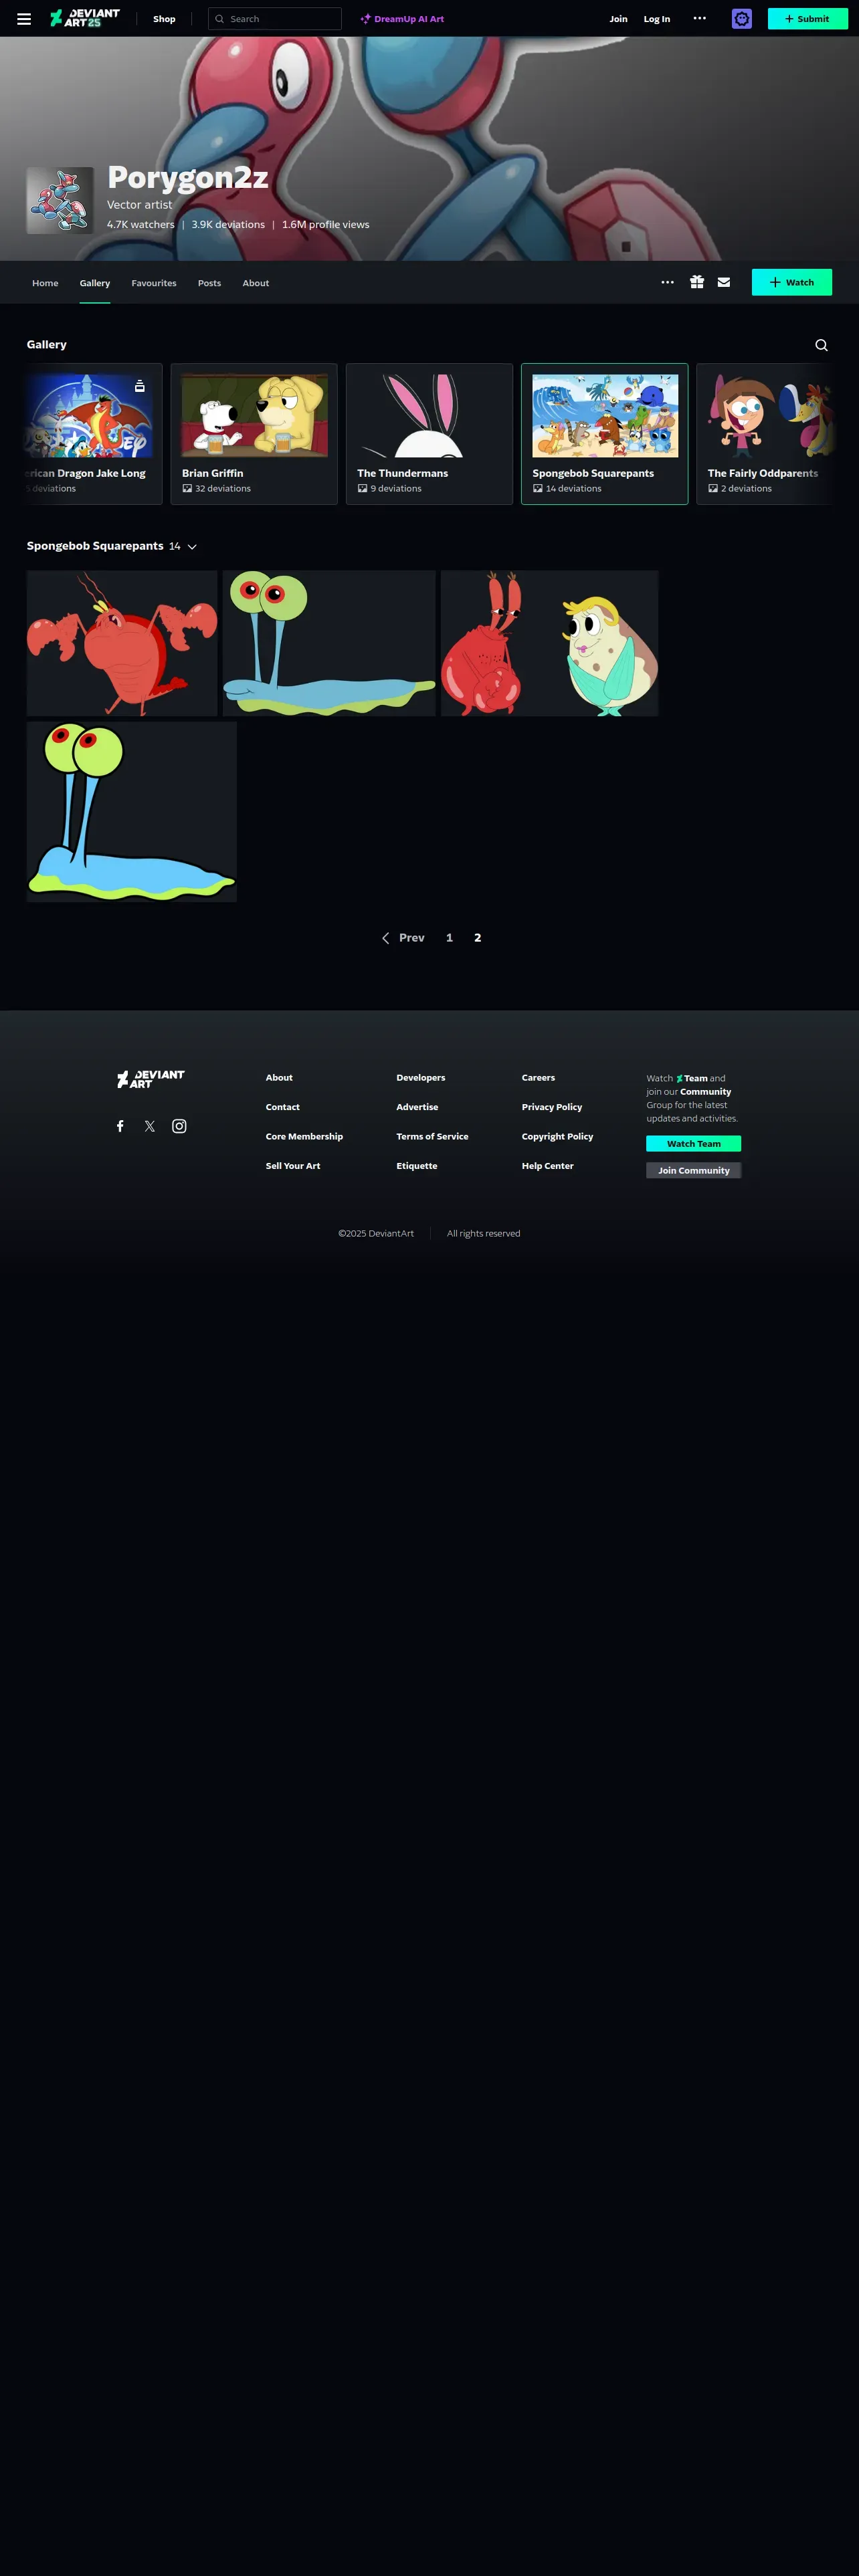This screenshot has width=859, height=2576.
Task: Expand the Spongebob Squarepants folder dropdown
Action: coord(192,547)
